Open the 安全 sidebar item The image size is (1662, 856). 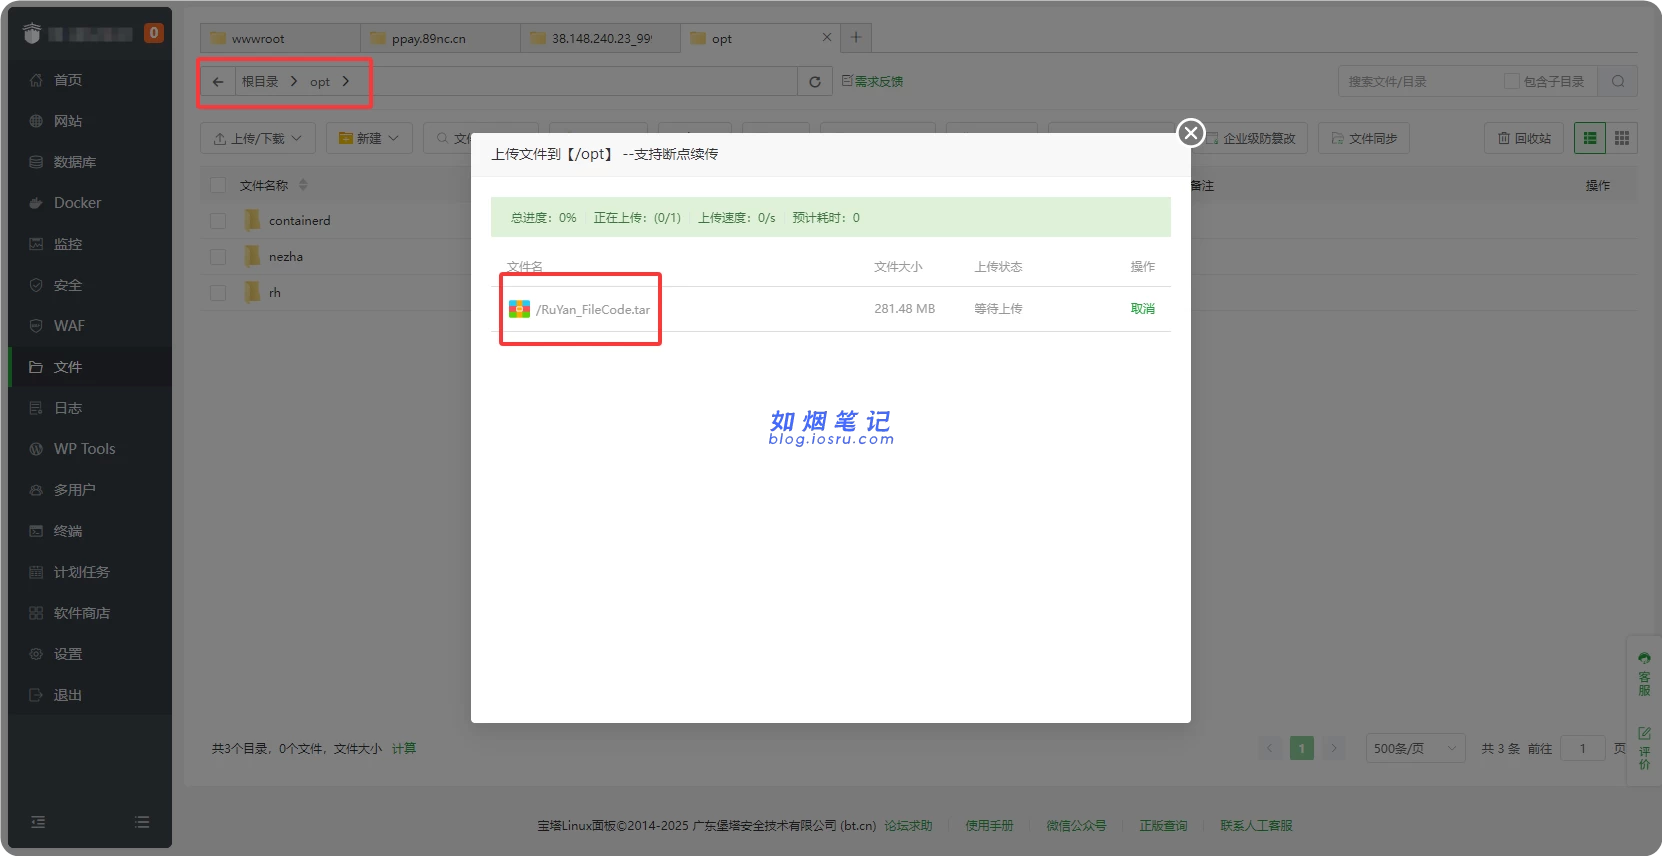click(90, 285)
